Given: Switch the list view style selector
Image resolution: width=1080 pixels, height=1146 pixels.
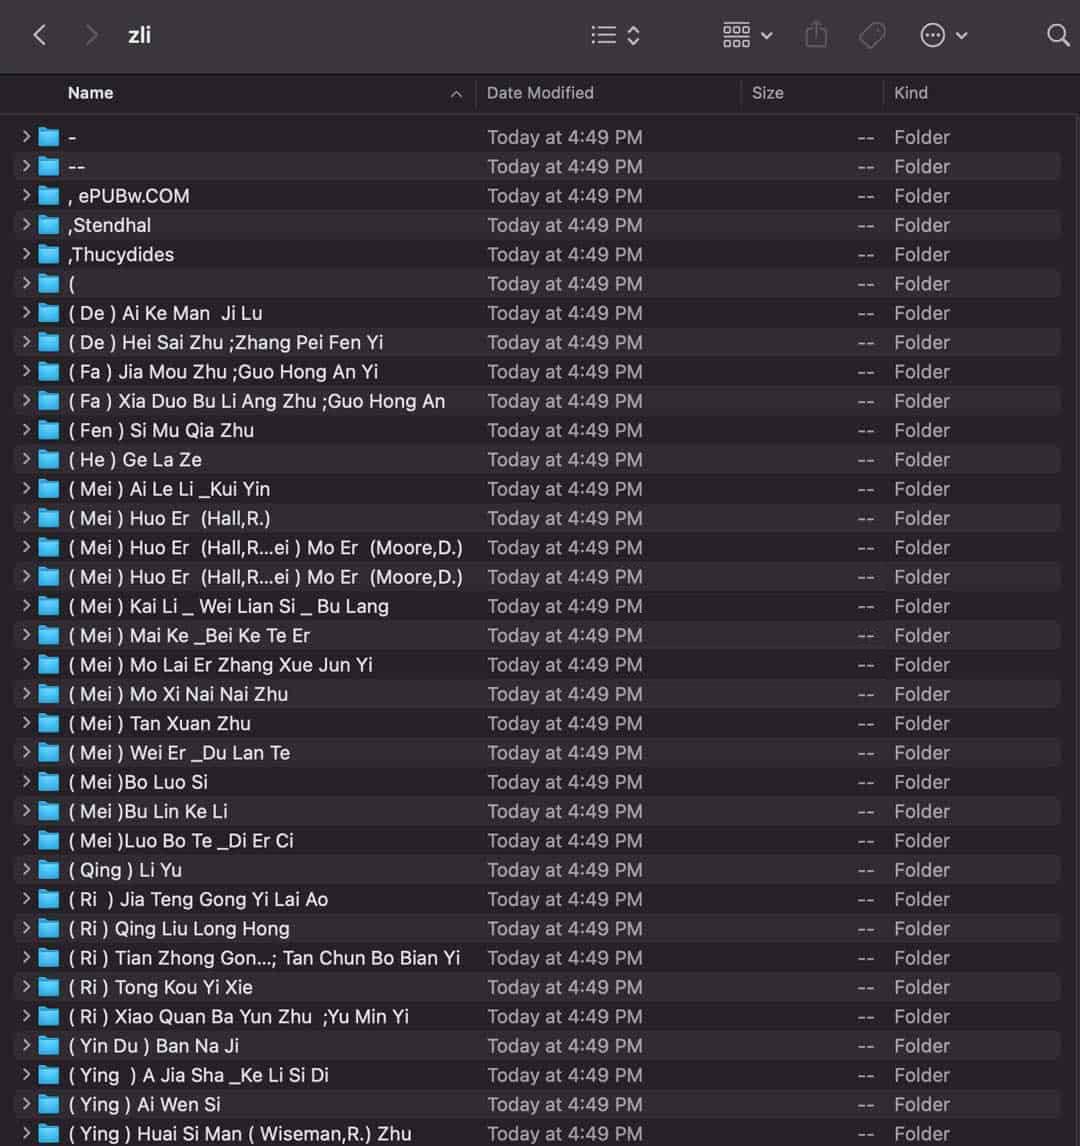Looking at the screenshot, I should tap(615, 35).
